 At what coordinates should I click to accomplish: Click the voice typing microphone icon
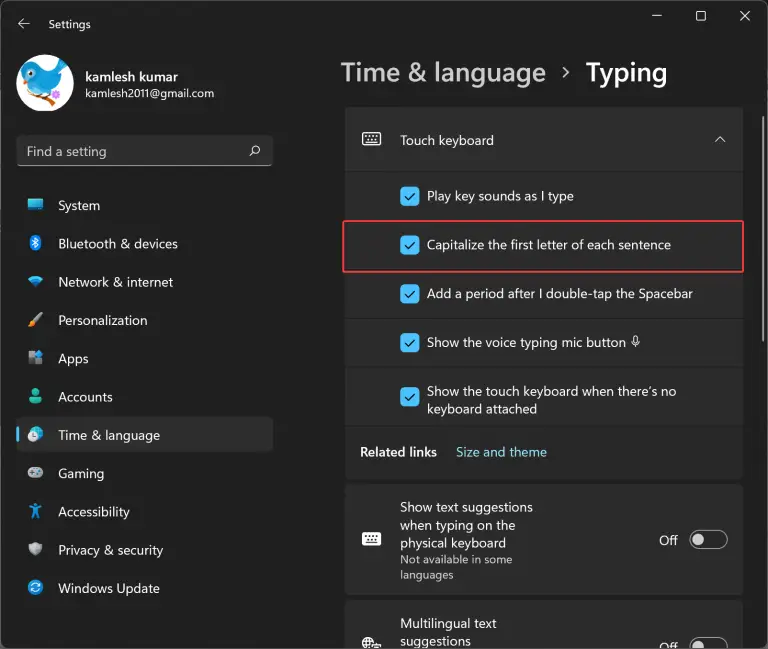(635, 341)
